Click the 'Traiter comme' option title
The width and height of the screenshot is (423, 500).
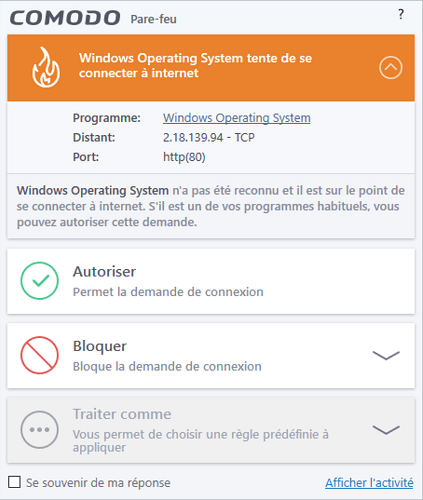[x=122, y=414]
